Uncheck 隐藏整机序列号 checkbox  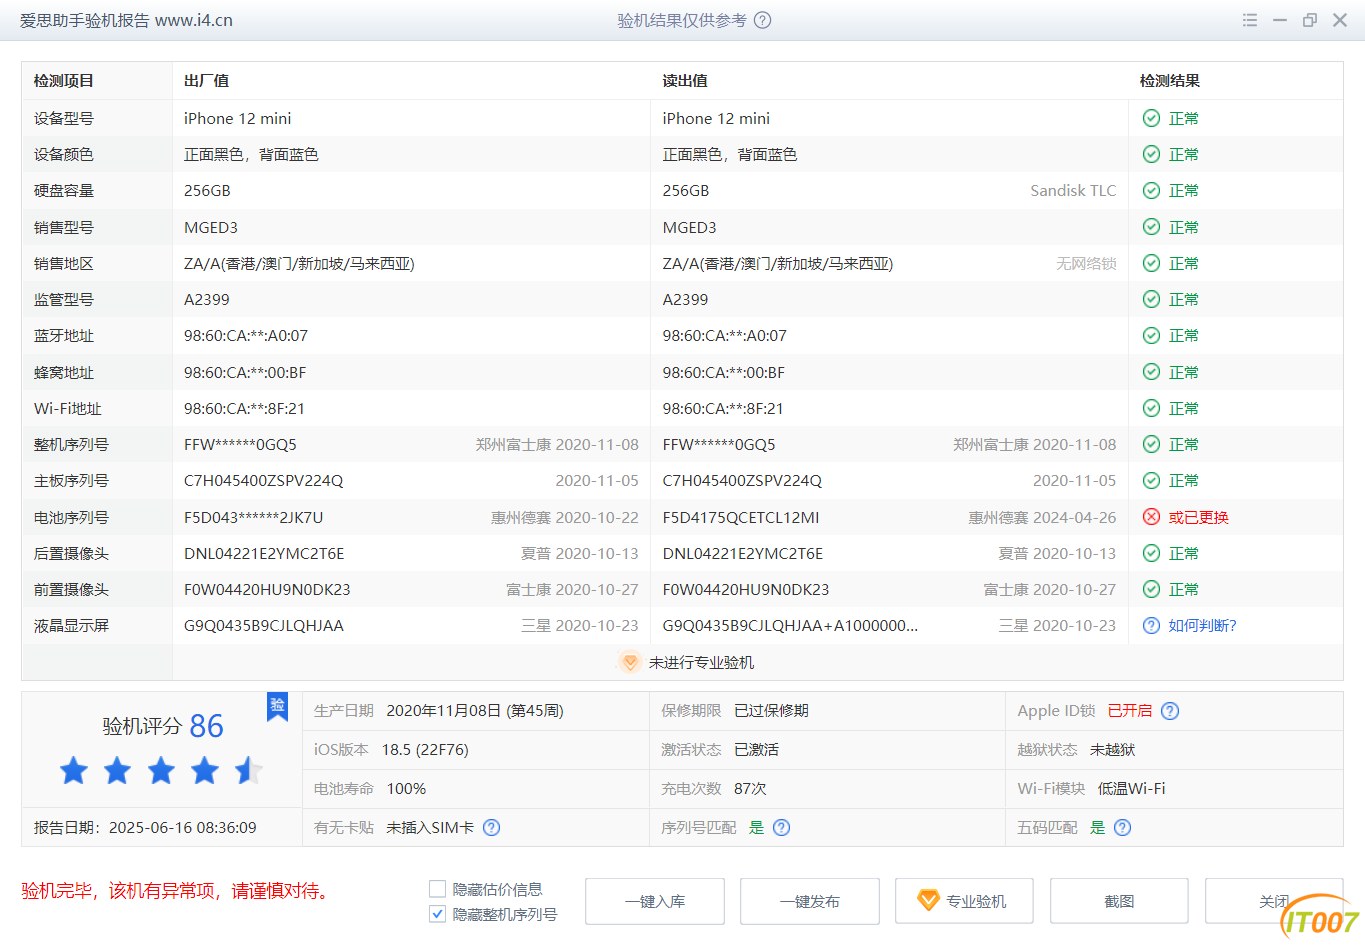click(x=437, y=914)
